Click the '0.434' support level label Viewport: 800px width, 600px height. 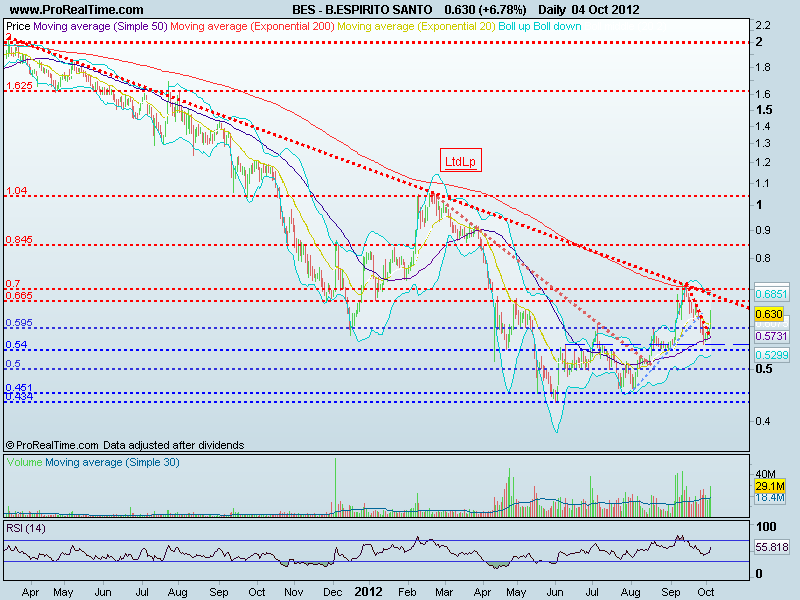(x=19, y=396)
